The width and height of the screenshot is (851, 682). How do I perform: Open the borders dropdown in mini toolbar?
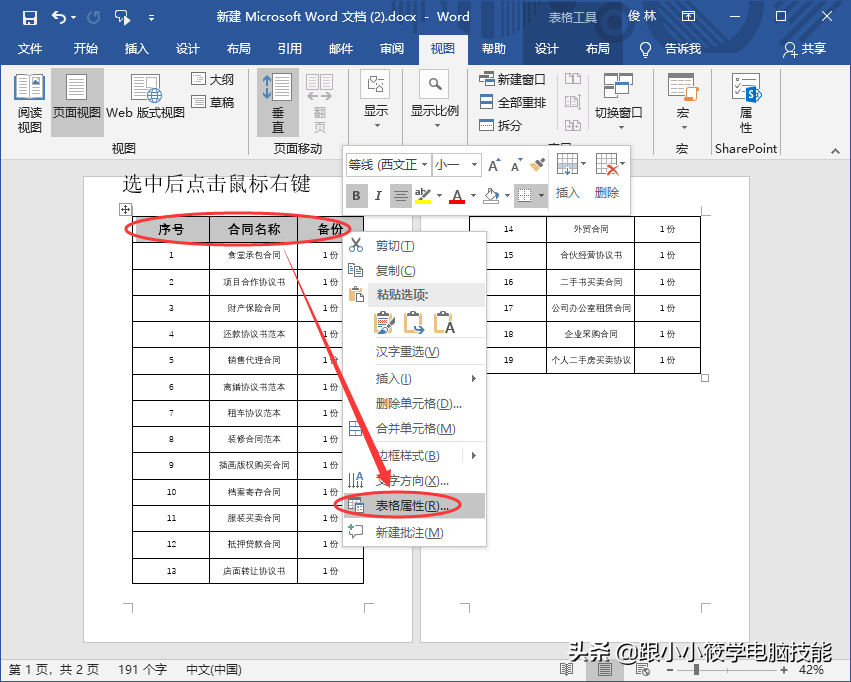(x=541, y=196)
